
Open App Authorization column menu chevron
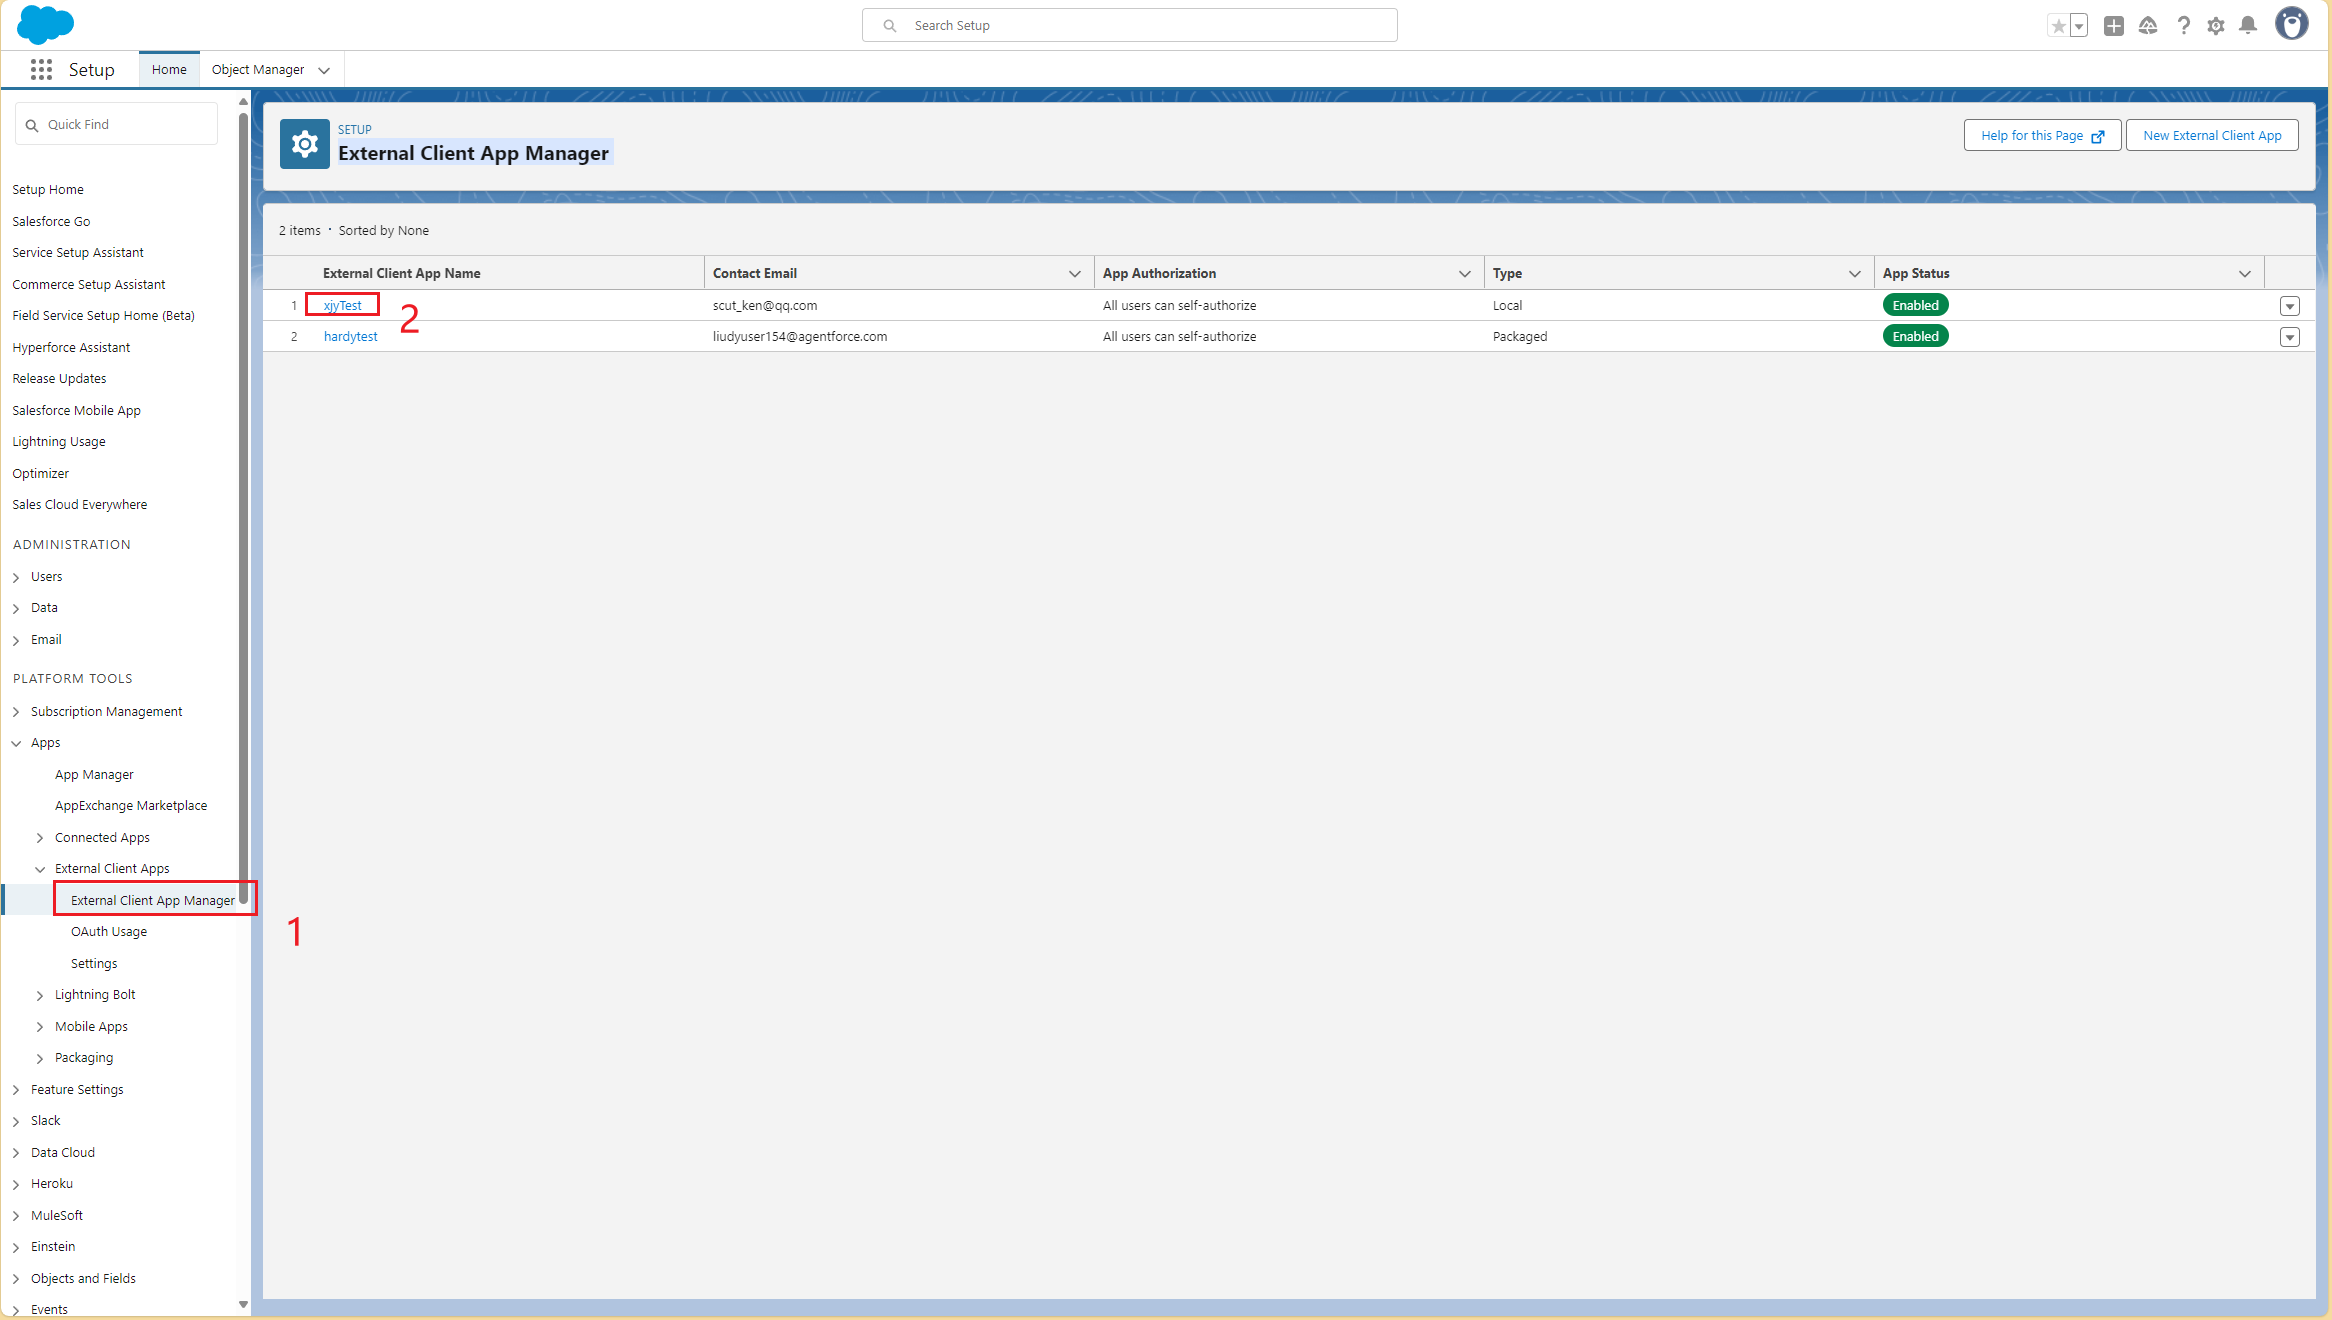1464,273
